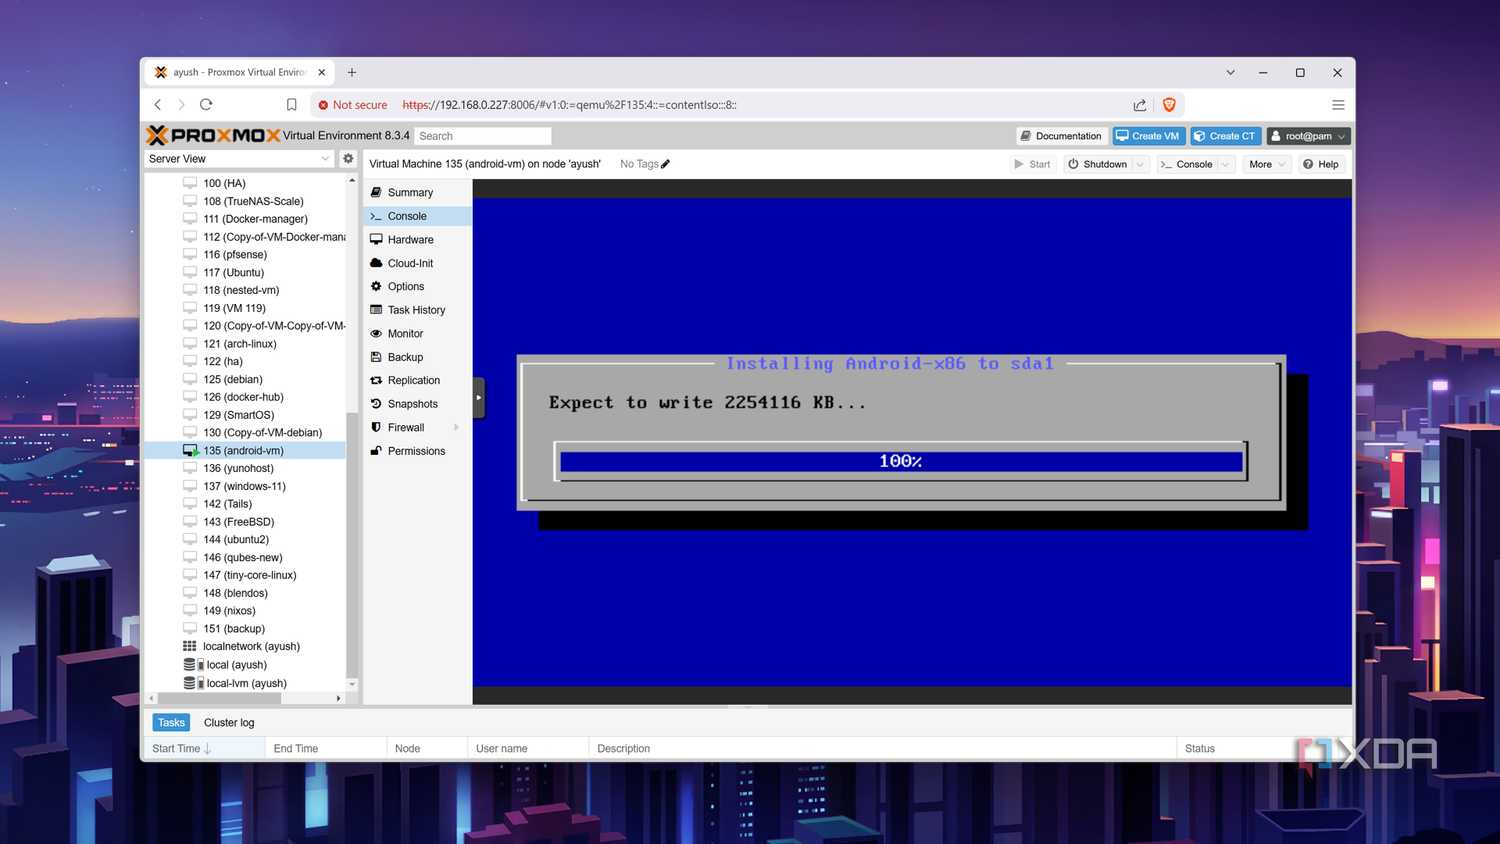Select local-lvm (ayush) storage
The height and width of the screenshot is (844, 1500).
[245, 683]
